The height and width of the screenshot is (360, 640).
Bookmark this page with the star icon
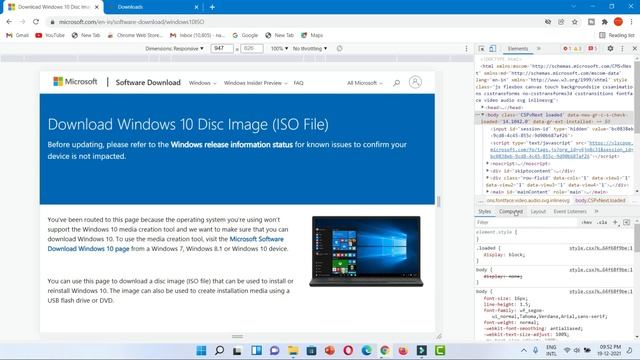pos(575,22)
